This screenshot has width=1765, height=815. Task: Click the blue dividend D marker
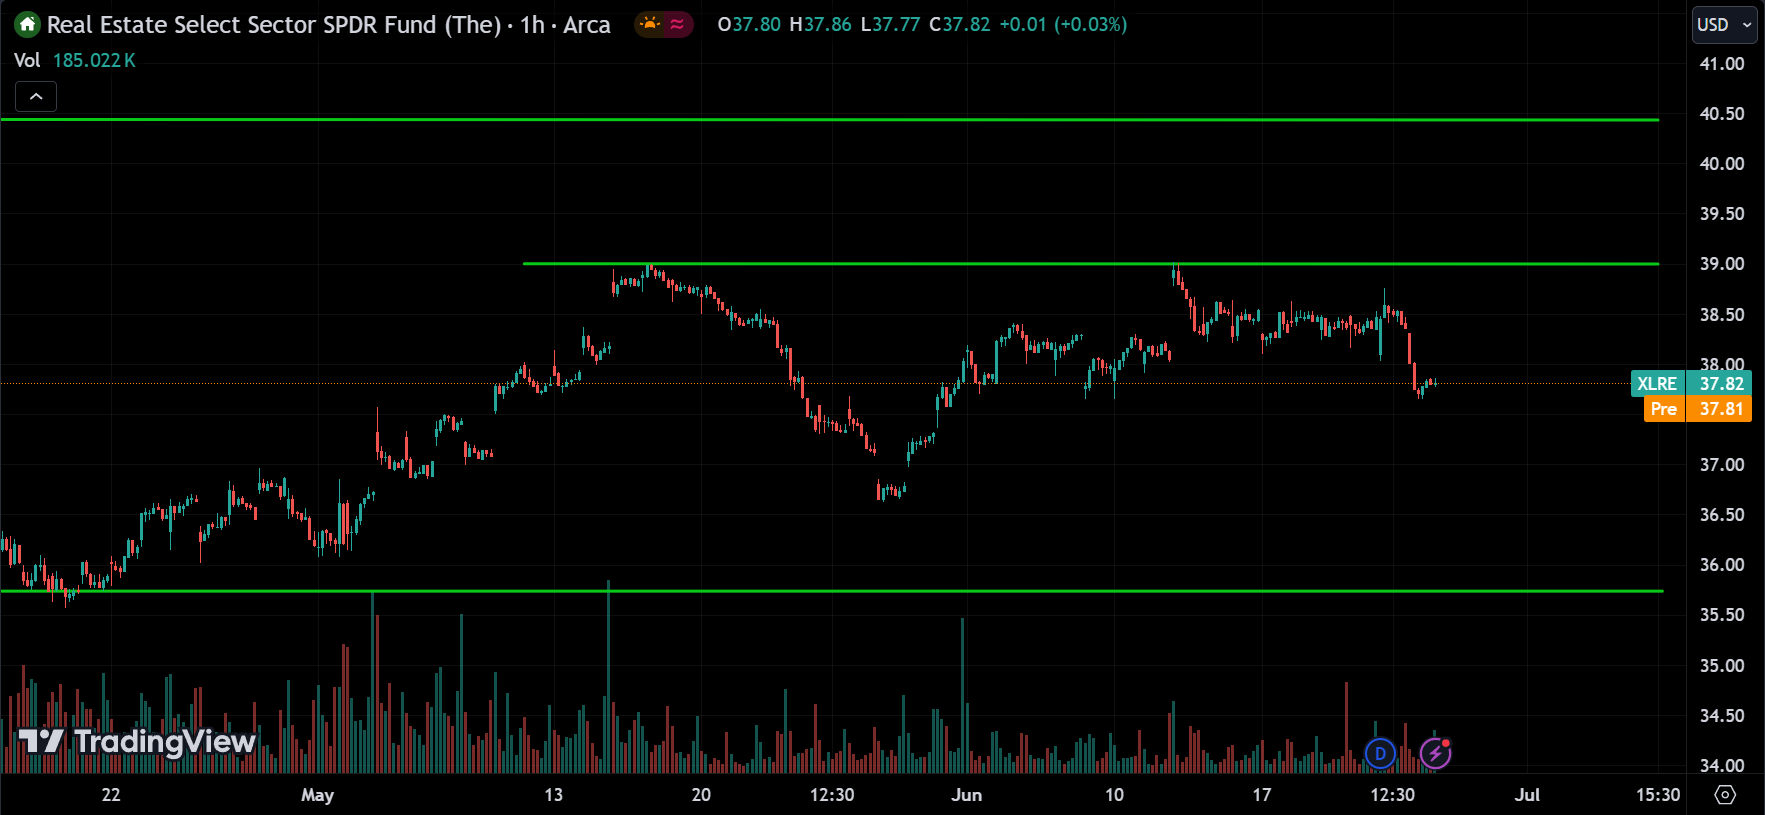1380,753
